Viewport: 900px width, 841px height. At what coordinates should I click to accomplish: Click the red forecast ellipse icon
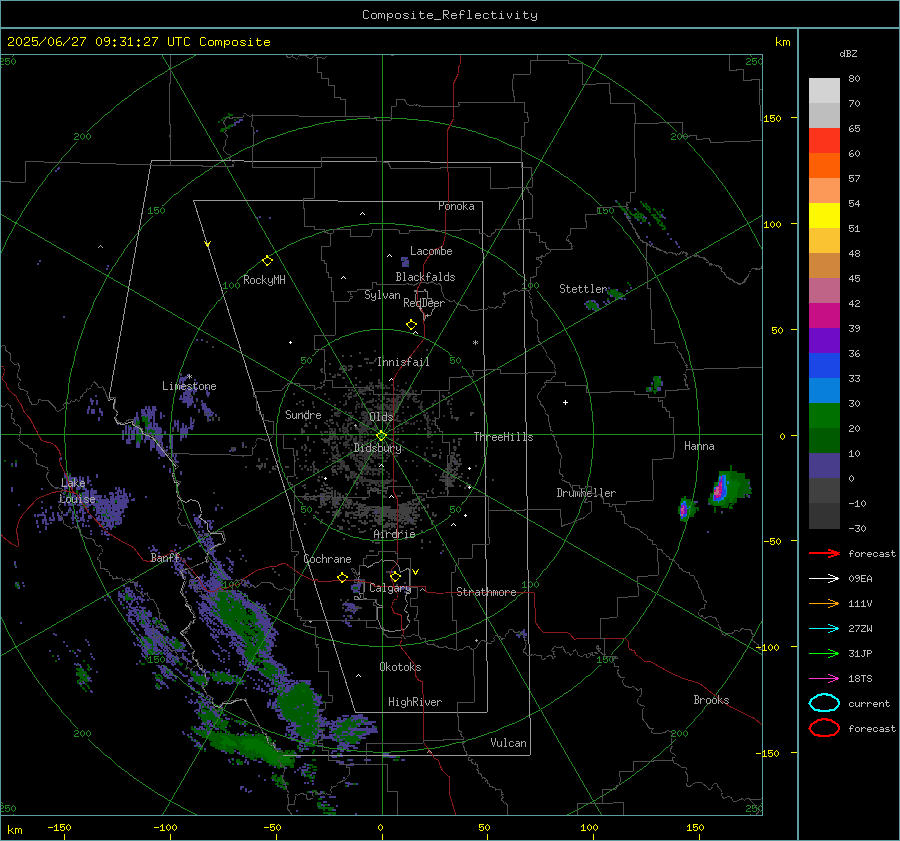(824, 728)
